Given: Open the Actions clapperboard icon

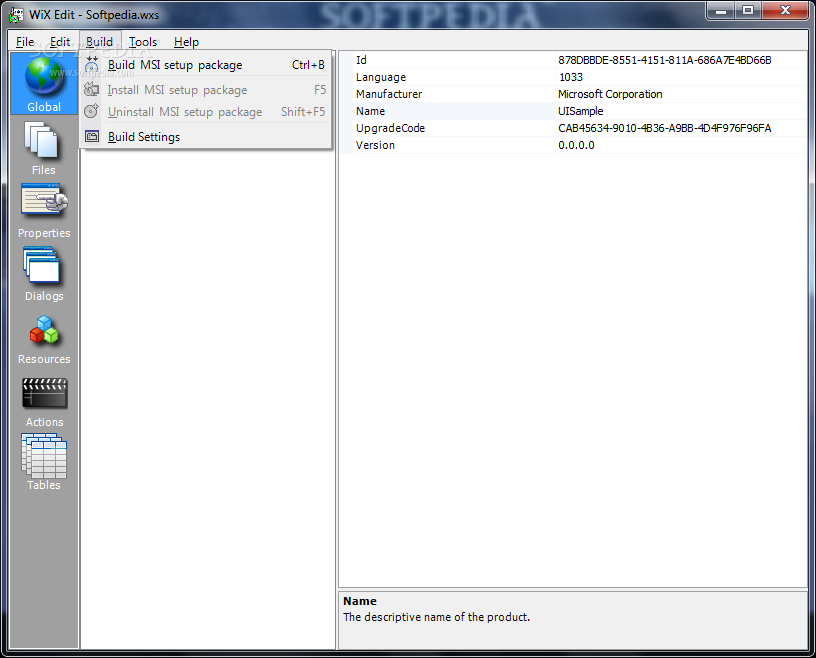Looking at the screenshot, I should 44,393.
